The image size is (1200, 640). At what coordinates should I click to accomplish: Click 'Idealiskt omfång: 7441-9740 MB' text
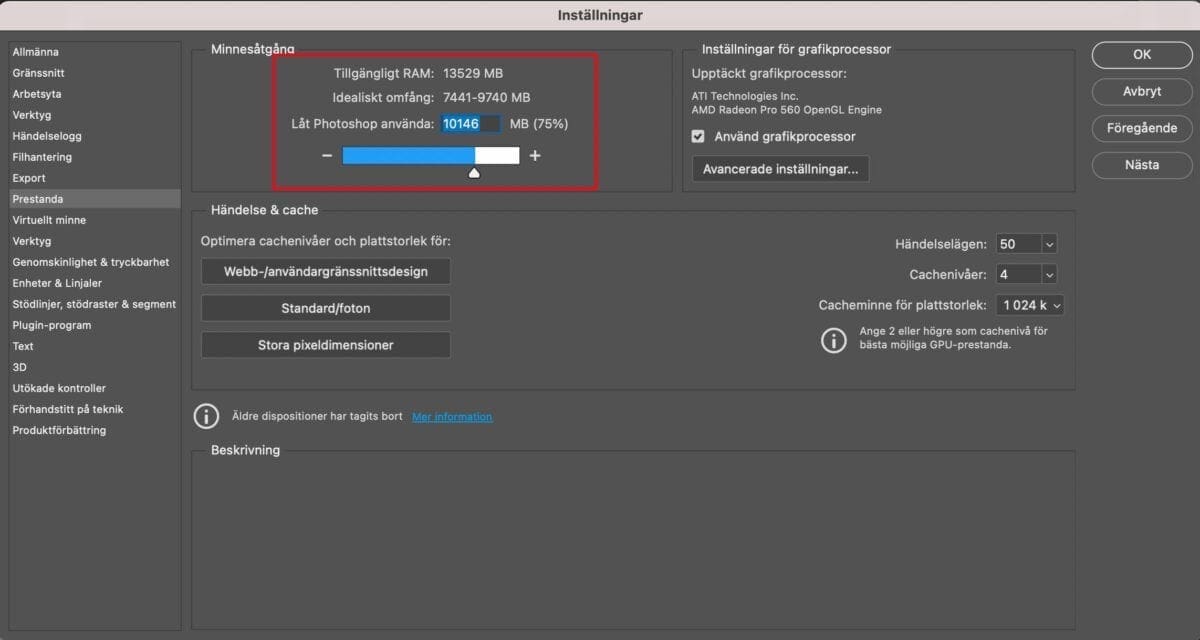click(x=431, y=98)
